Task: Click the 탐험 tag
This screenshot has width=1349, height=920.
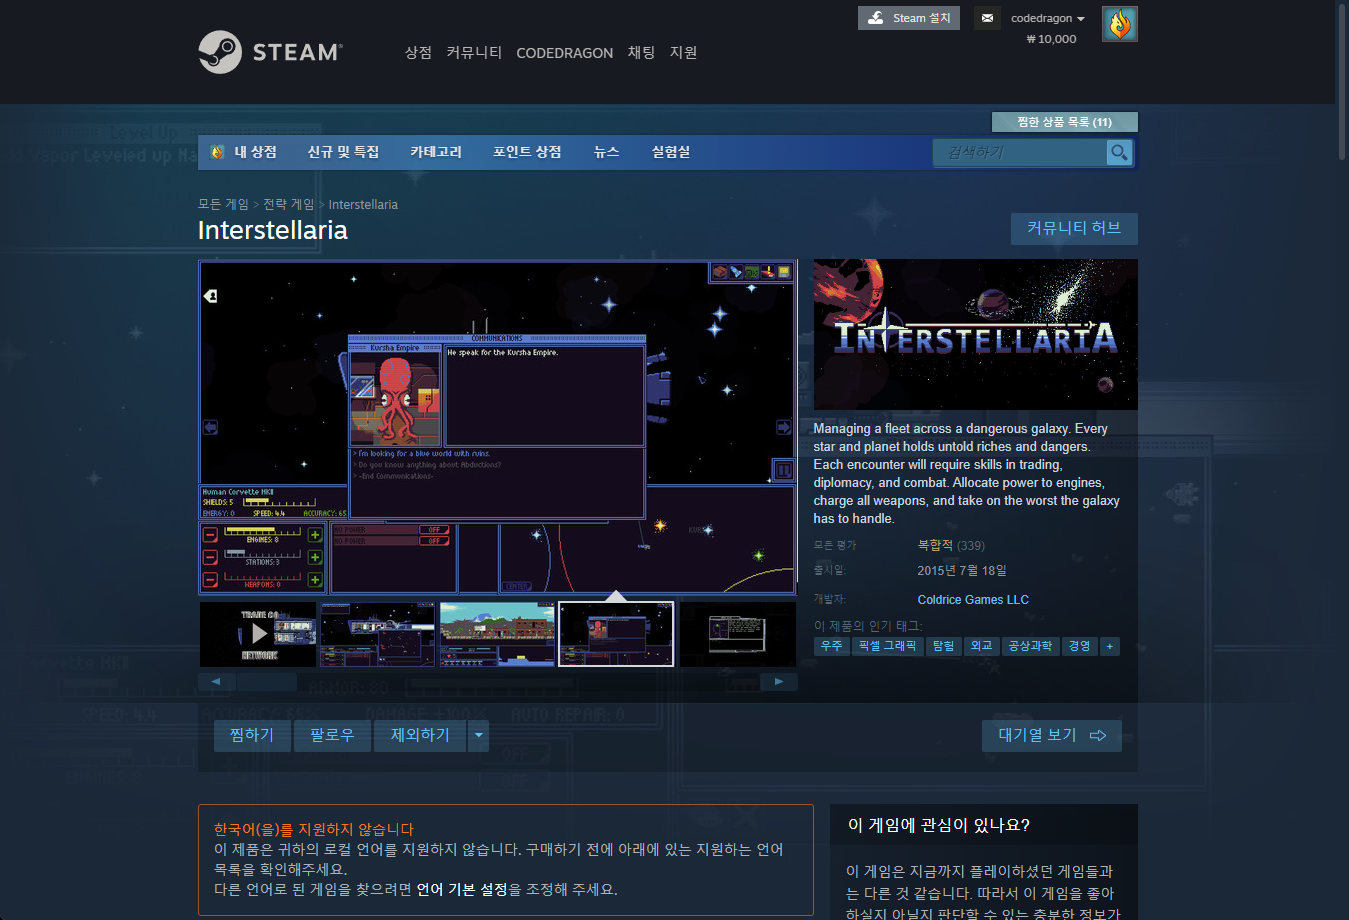Action: point(943,646)
